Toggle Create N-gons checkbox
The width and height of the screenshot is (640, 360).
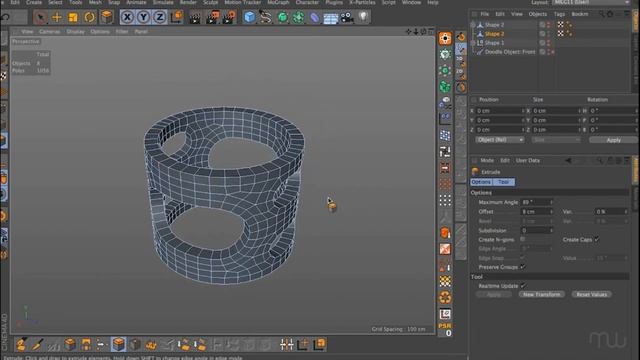pos(522,239)
